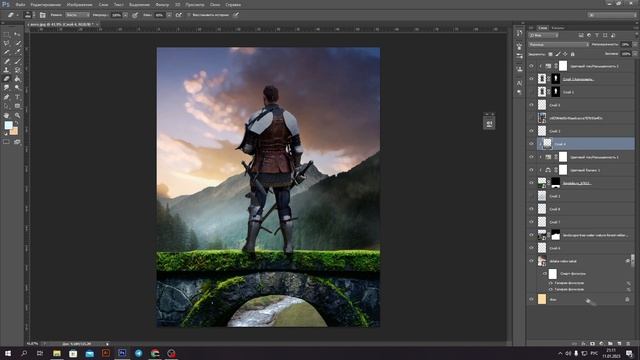Check the Восстановить историю checkbox
The height and width of the screenshot is (360, 640).
(x=189, y=15)
